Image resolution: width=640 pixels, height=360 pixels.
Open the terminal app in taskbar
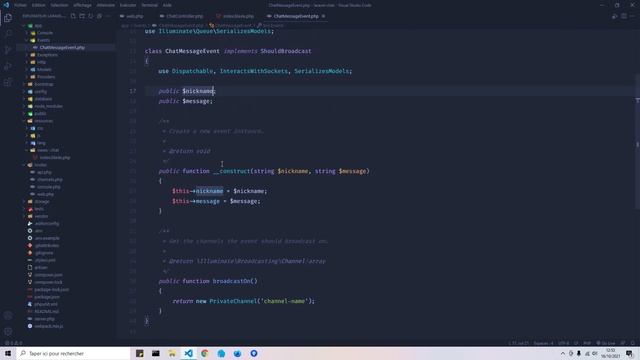pos(156,353)
